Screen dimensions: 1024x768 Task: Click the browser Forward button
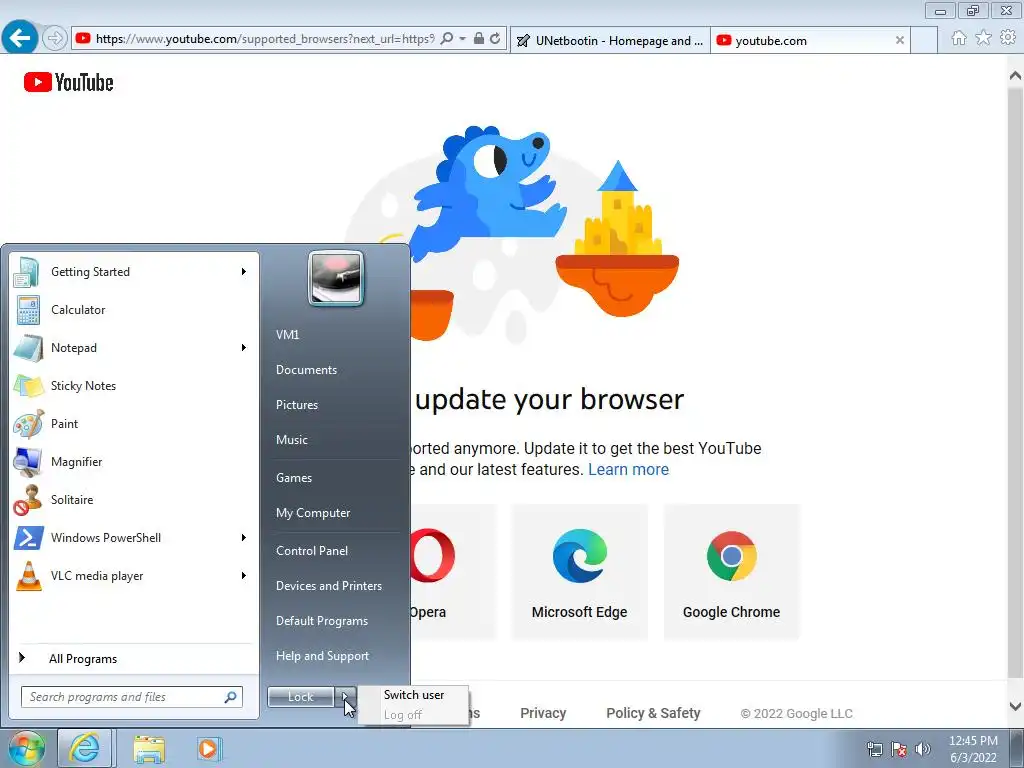coord(55,39)
